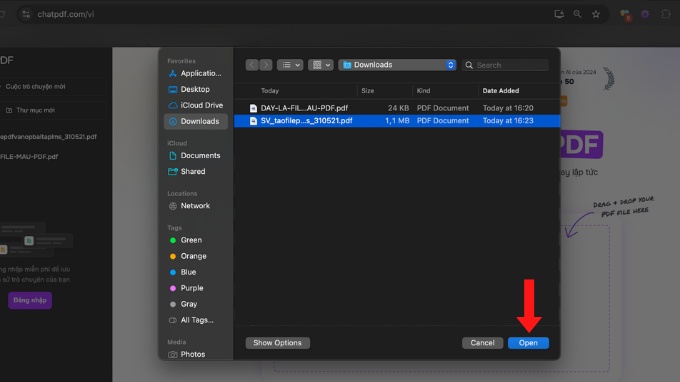The height and width of the screenshot is (382, 680).
Task: Select DAY-LA-FIL...AU-PDF.pdf file
Action: coord(396,108)
